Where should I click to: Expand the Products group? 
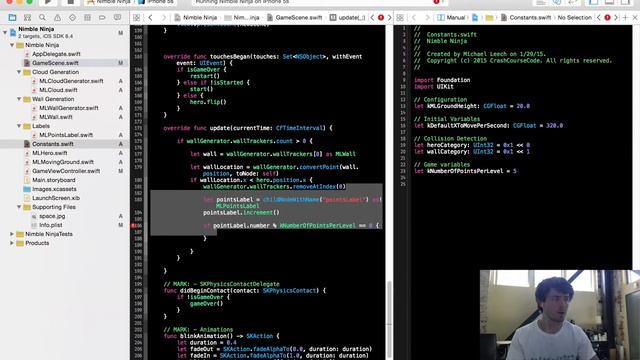pyautogui.click(x=12, y=243)
